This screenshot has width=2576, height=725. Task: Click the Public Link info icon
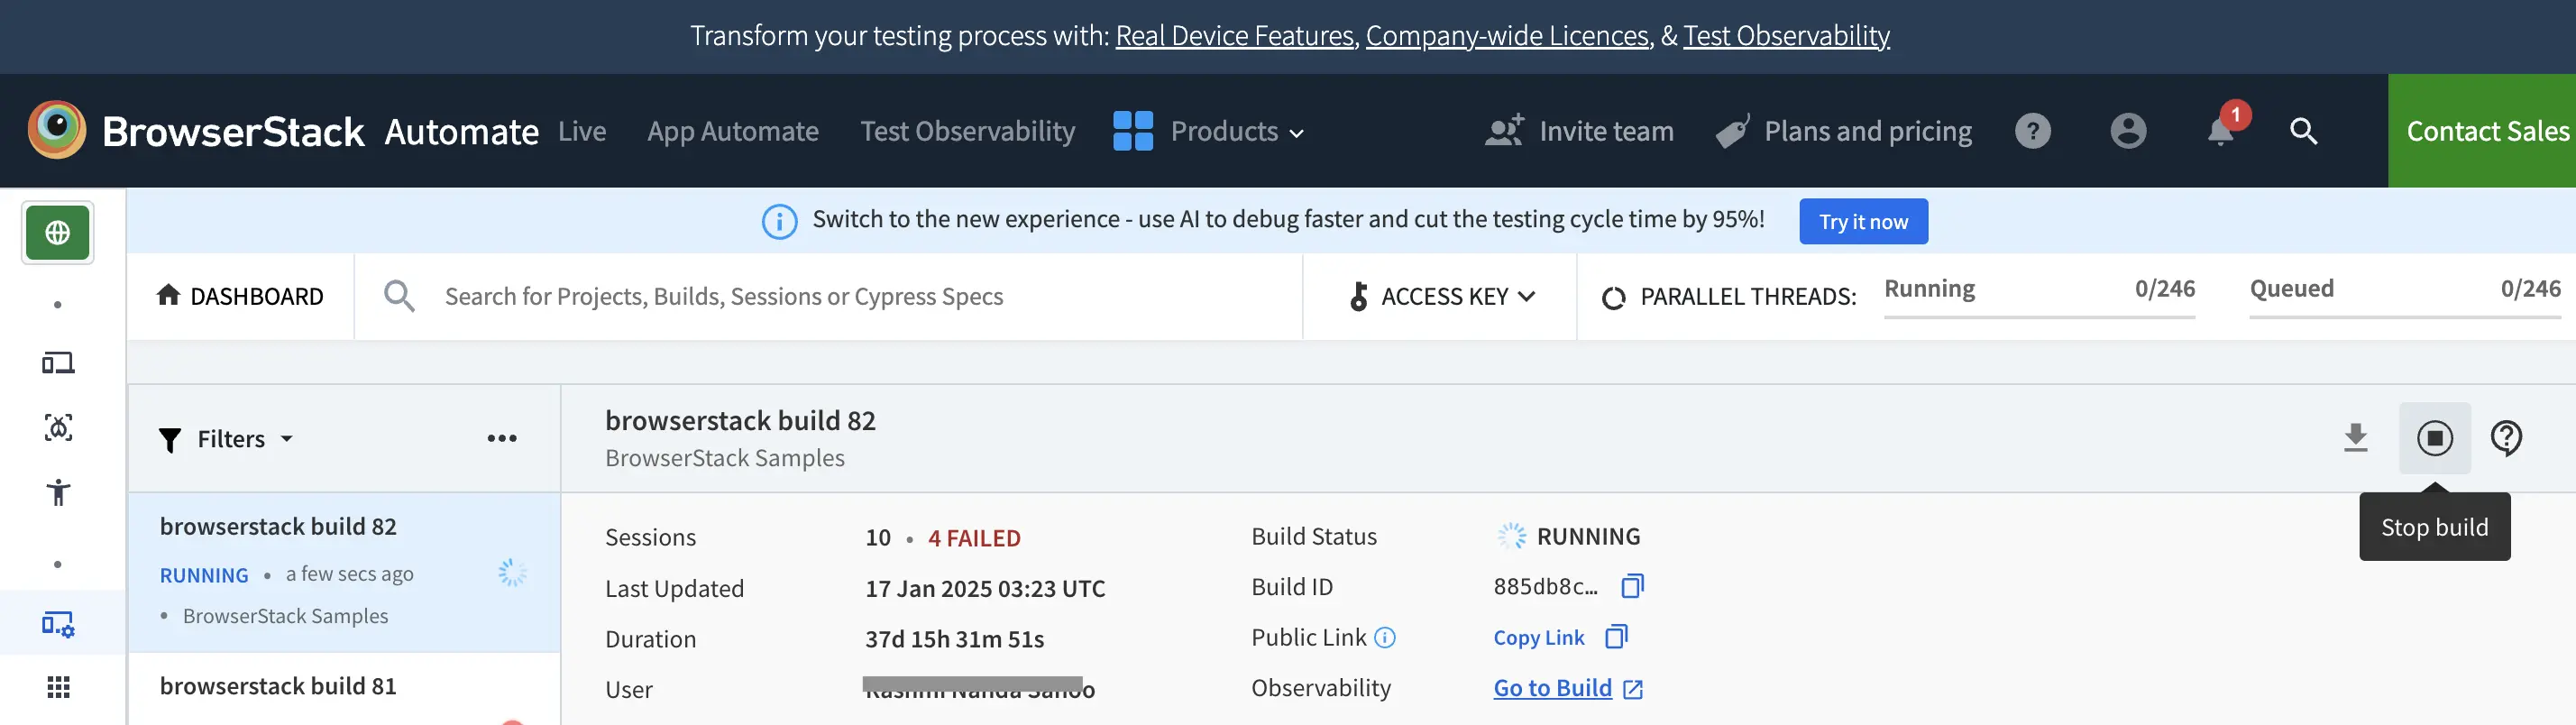point(1385,638)
